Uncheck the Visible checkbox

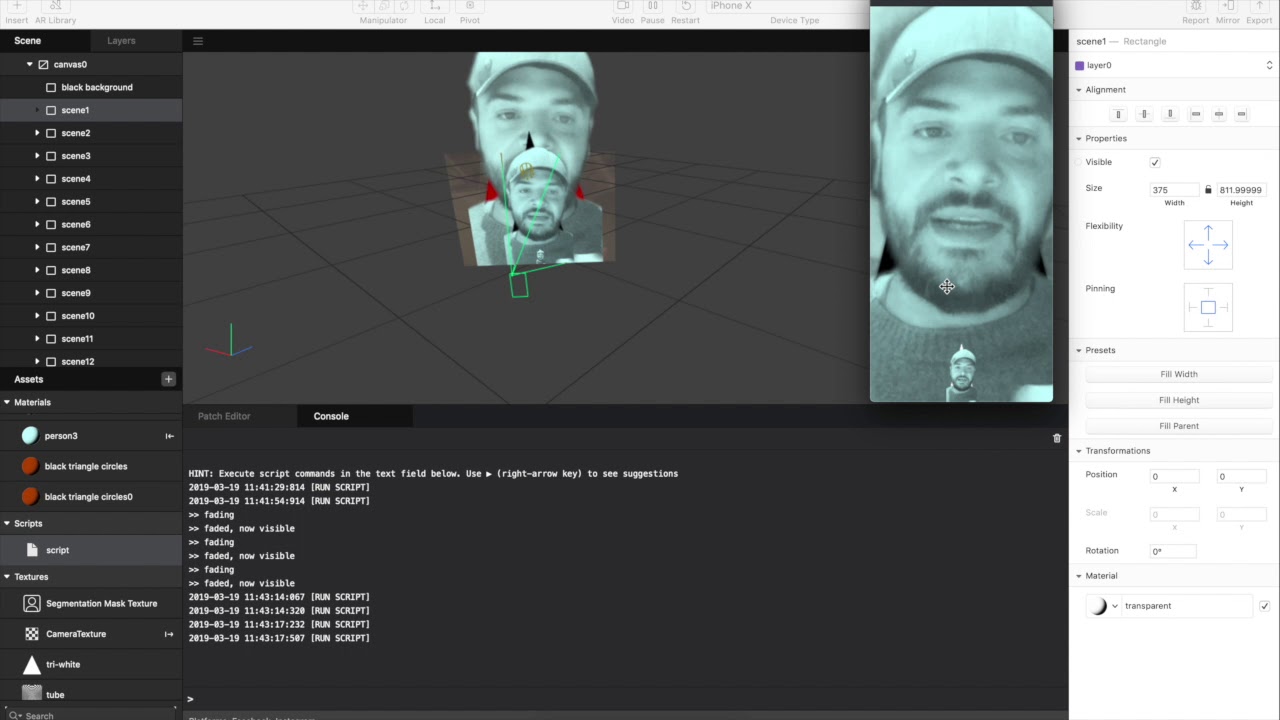pyautogui.click(x=1155, y=162)
